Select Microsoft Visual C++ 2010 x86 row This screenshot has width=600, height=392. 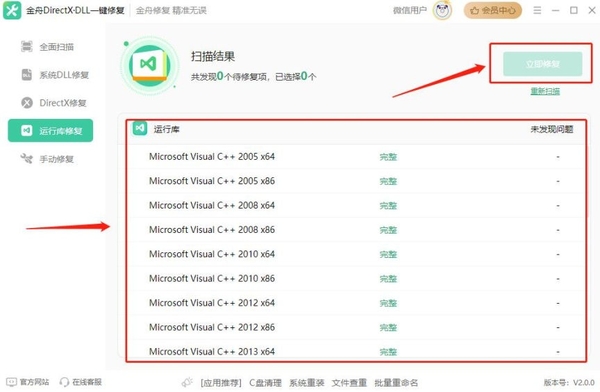(356, 278)
